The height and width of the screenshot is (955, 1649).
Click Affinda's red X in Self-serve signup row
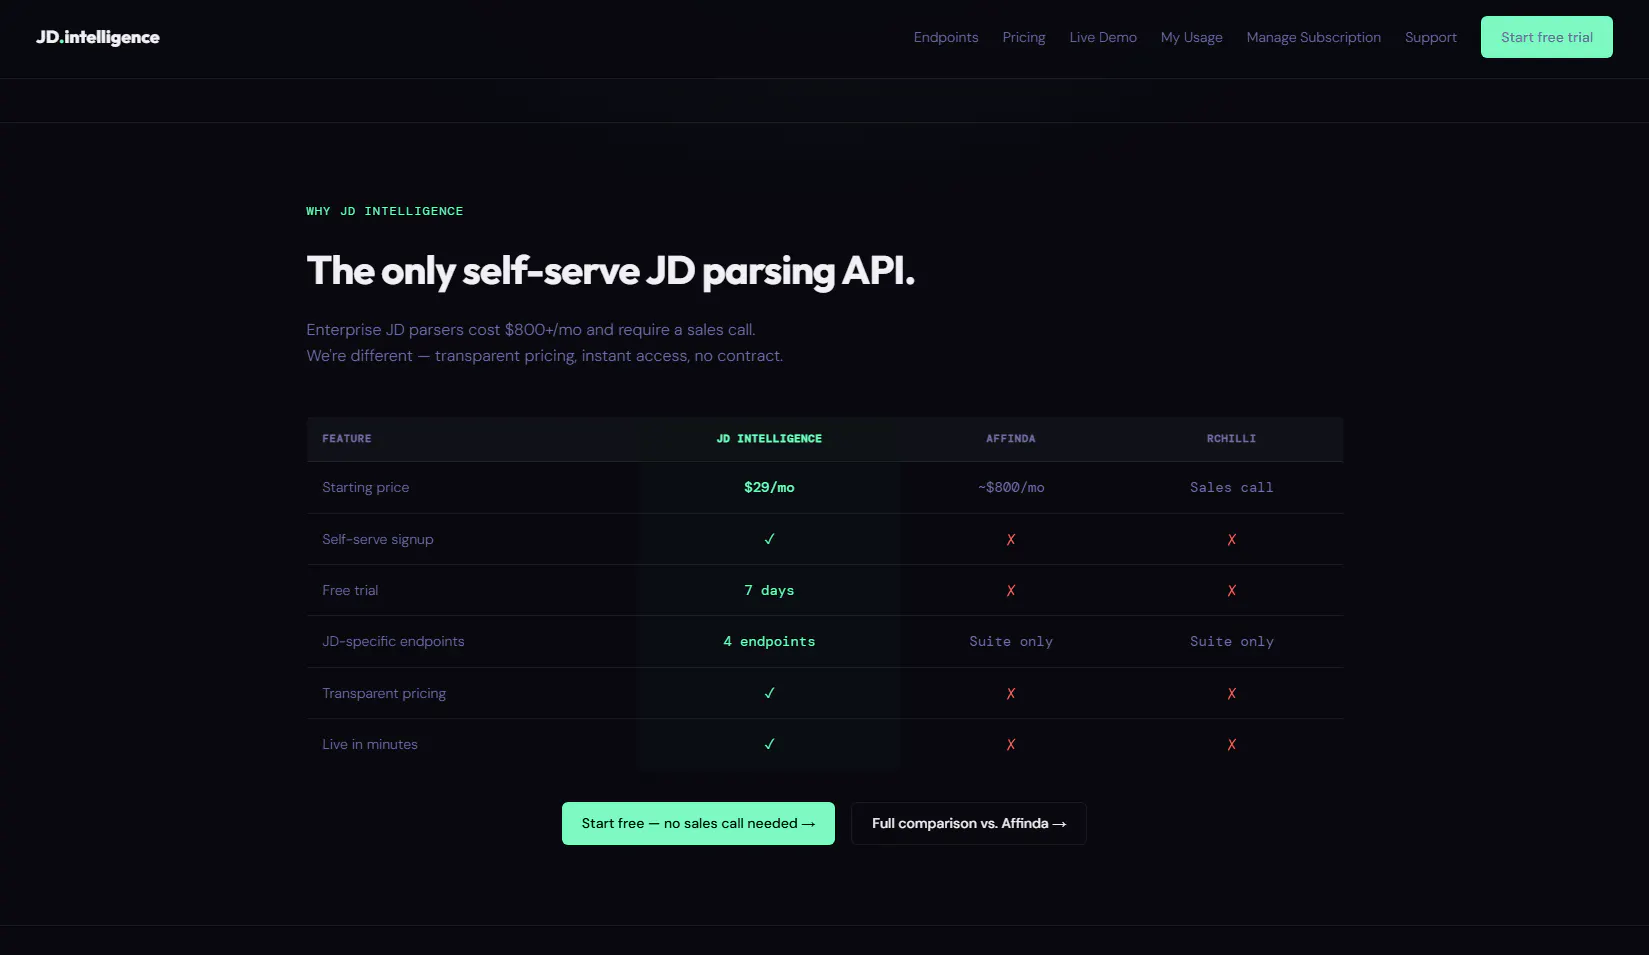point(1011,539)
